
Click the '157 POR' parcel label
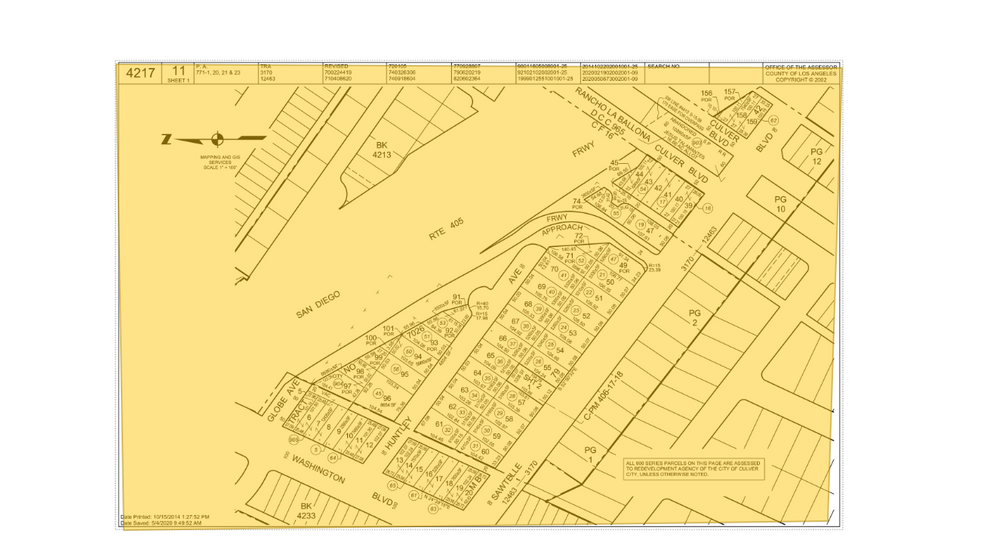click(729, 95)
